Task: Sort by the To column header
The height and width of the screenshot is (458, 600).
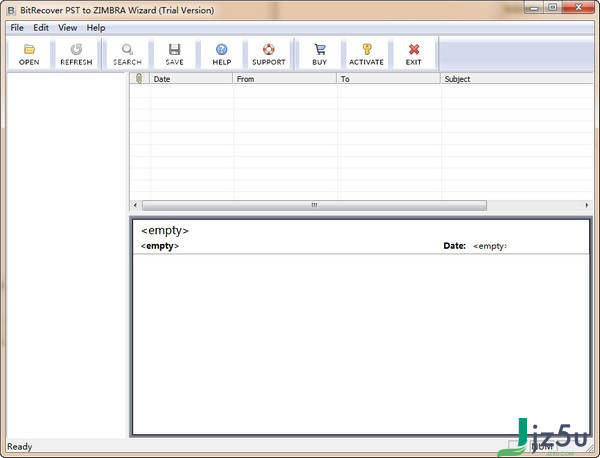Action: pyautogui.click(x=389, y=78)
